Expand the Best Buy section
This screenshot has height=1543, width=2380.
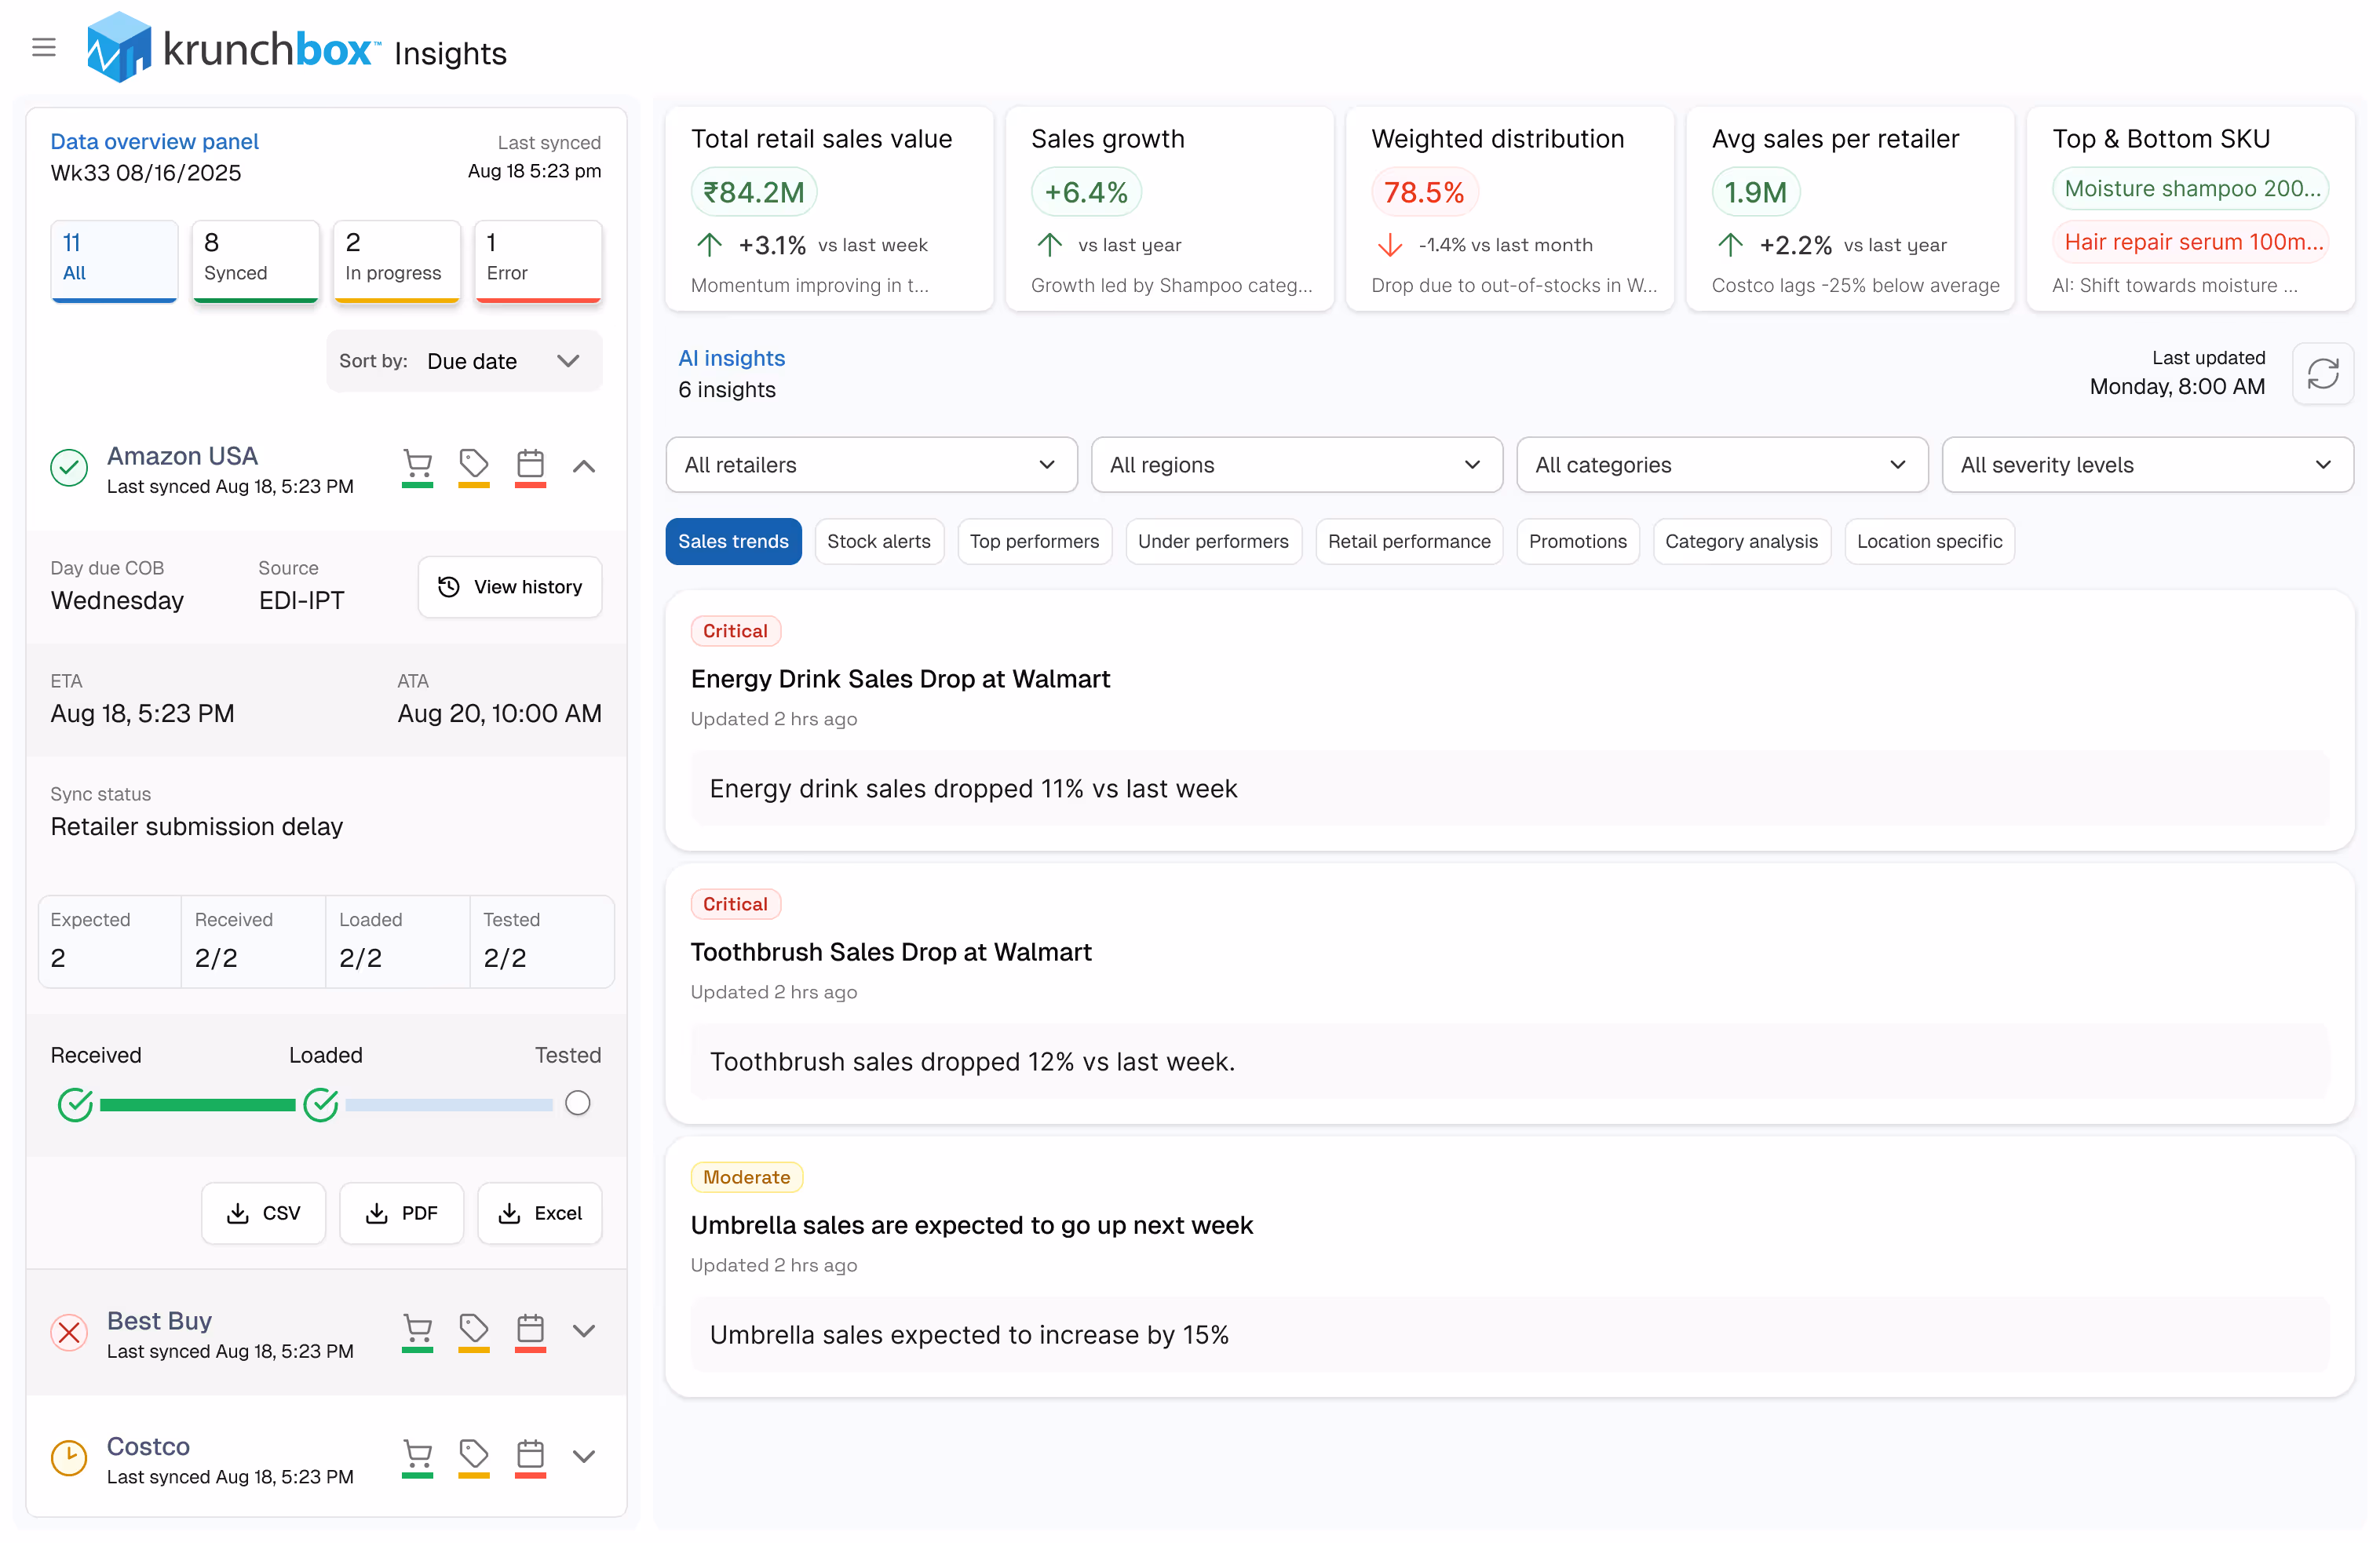(x=584, y=1331)
